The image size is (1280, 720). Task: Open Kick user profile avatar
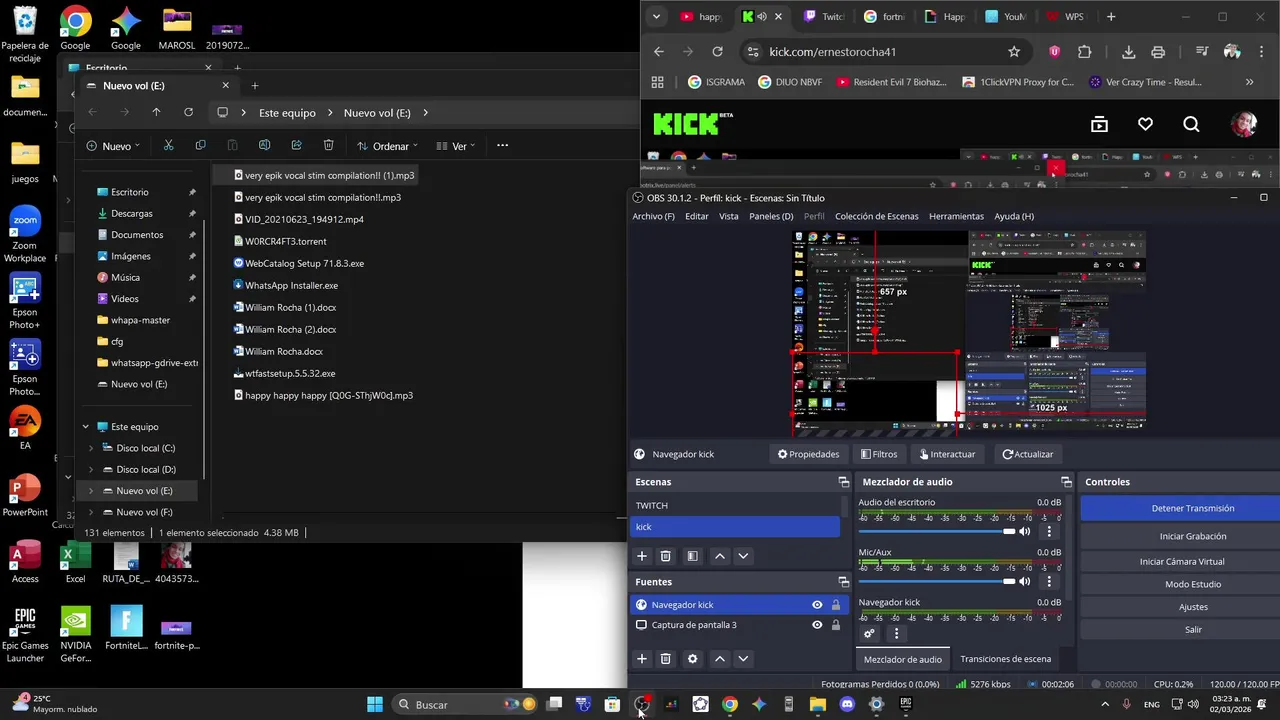(x=1244, y=124)
